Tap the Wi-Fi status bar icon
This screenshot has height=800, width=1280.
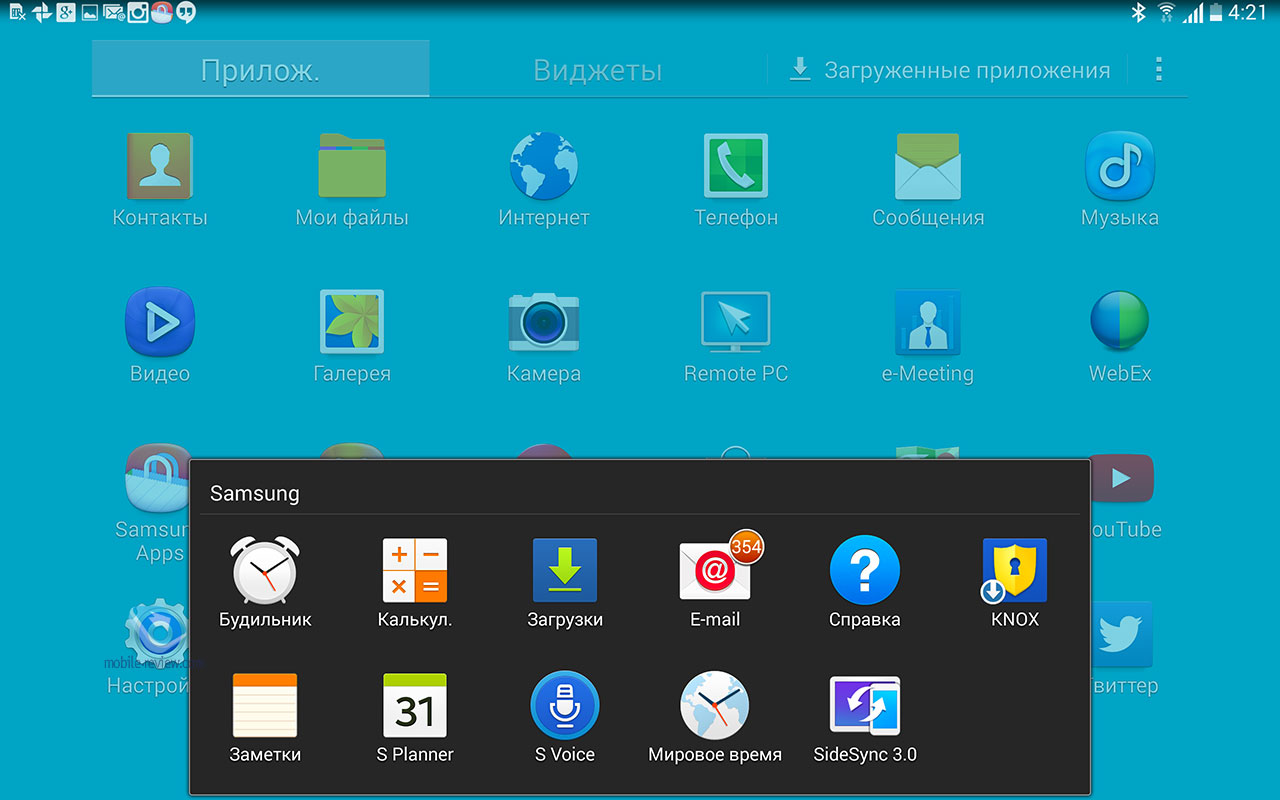[1166, 13]
